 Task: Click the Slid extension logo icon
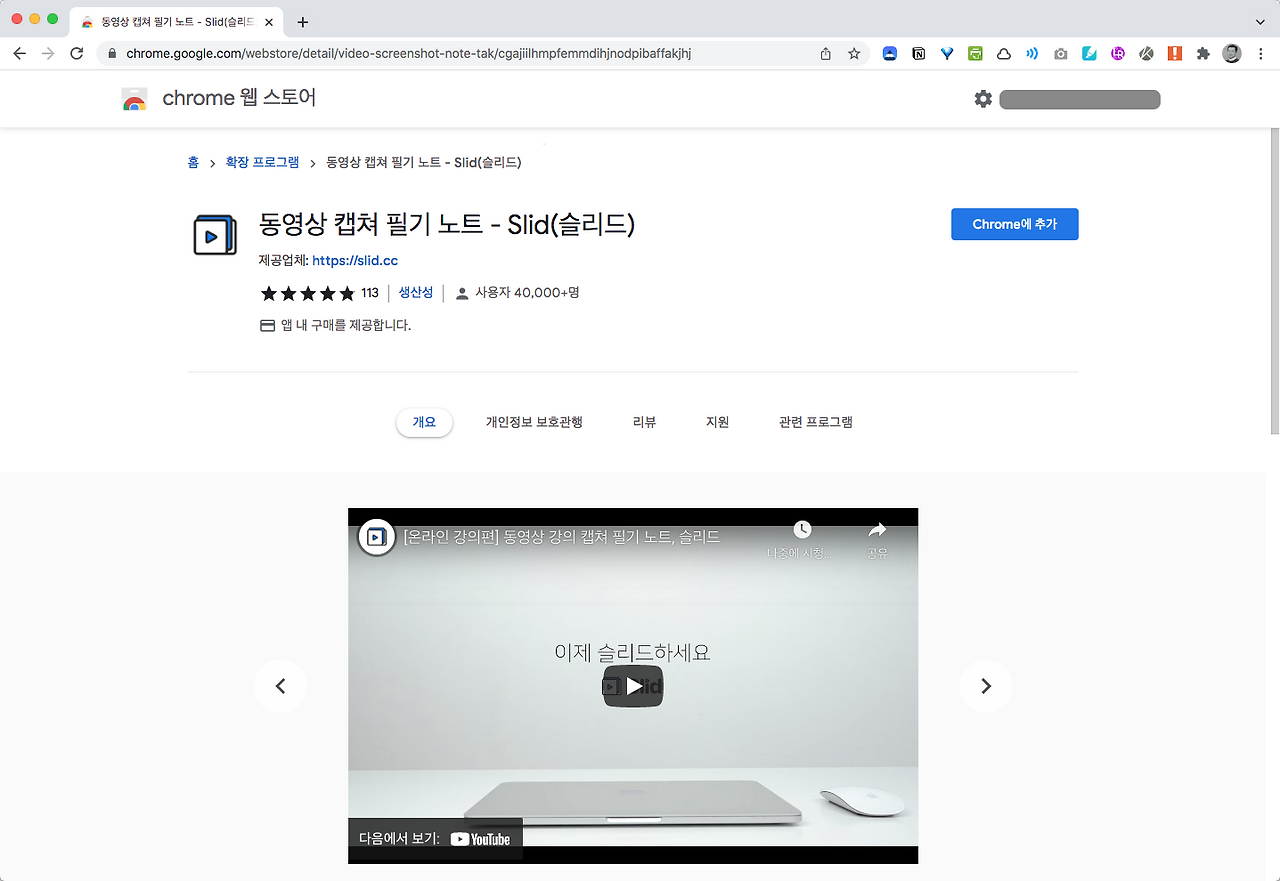(x=214, y=235)
